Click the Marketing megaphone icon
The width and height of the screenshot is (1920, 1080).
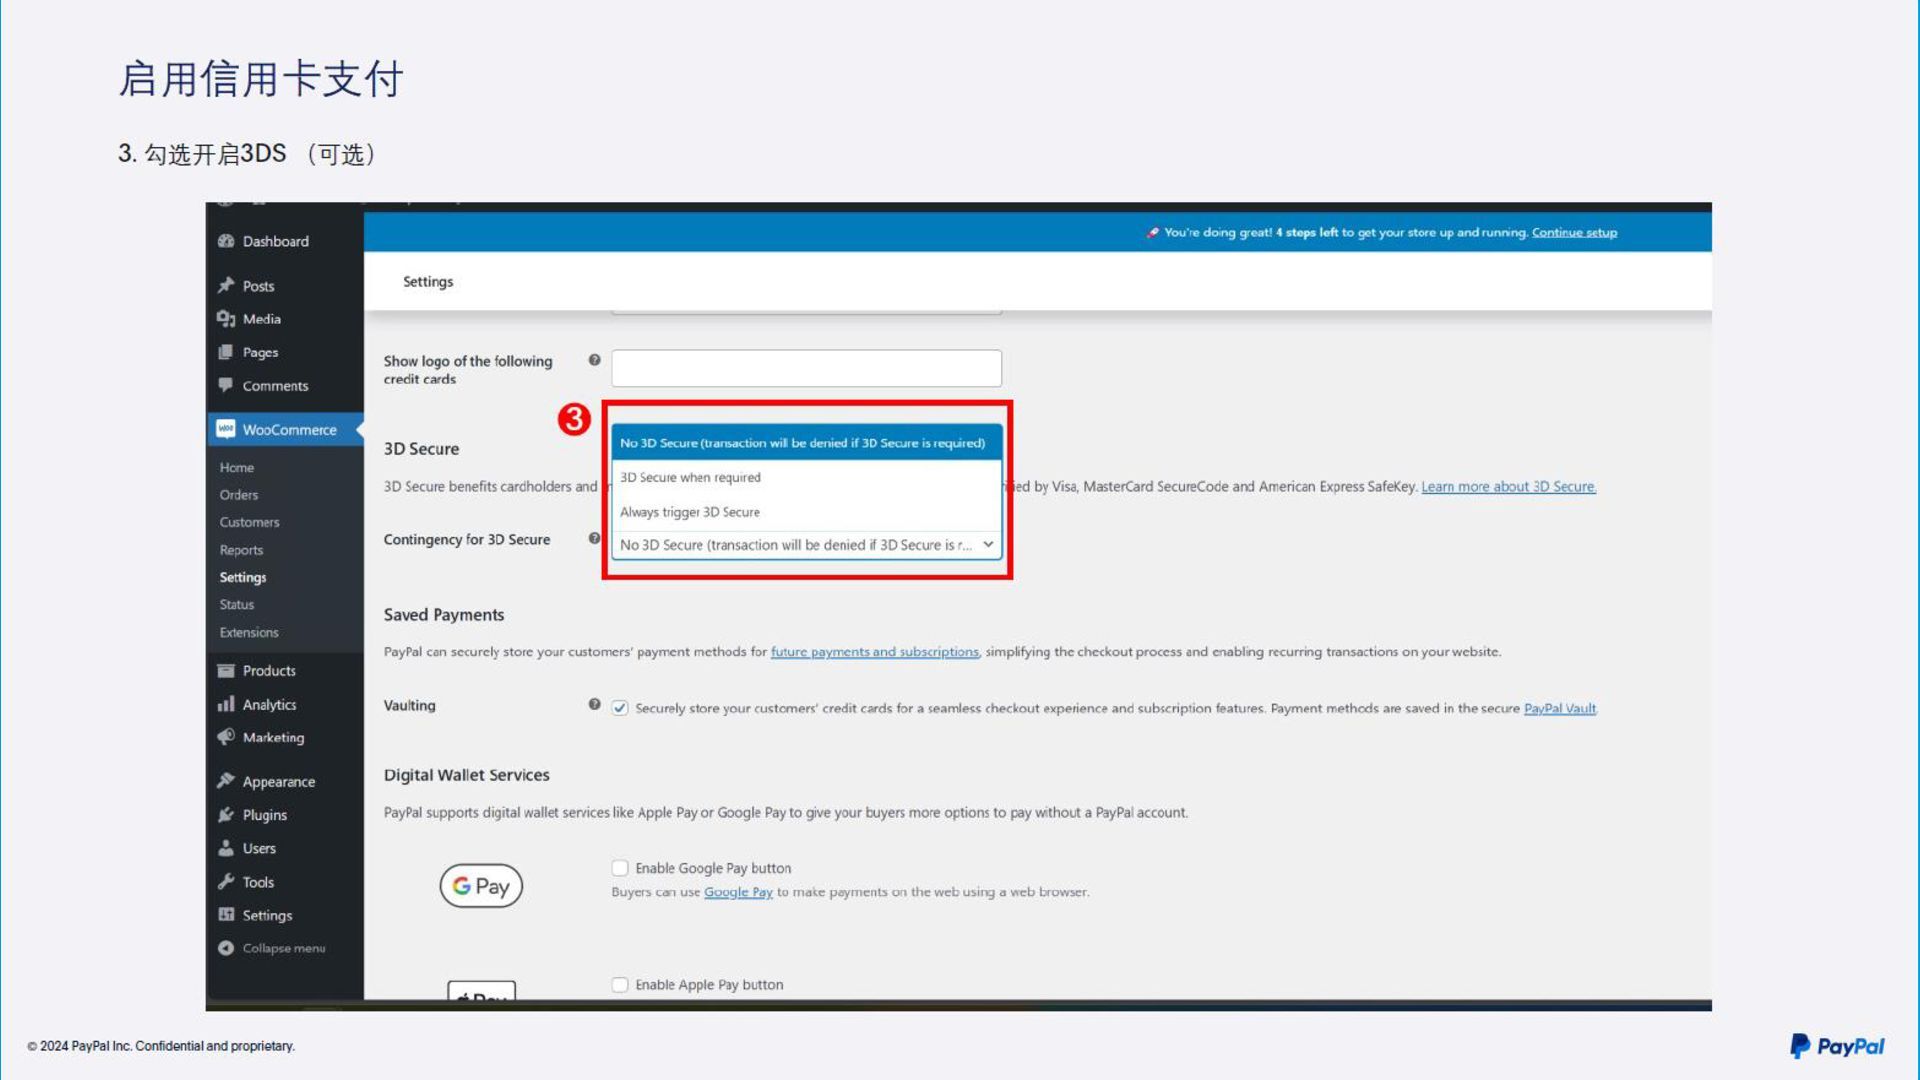pyautogui.click(x=226, y=737)
